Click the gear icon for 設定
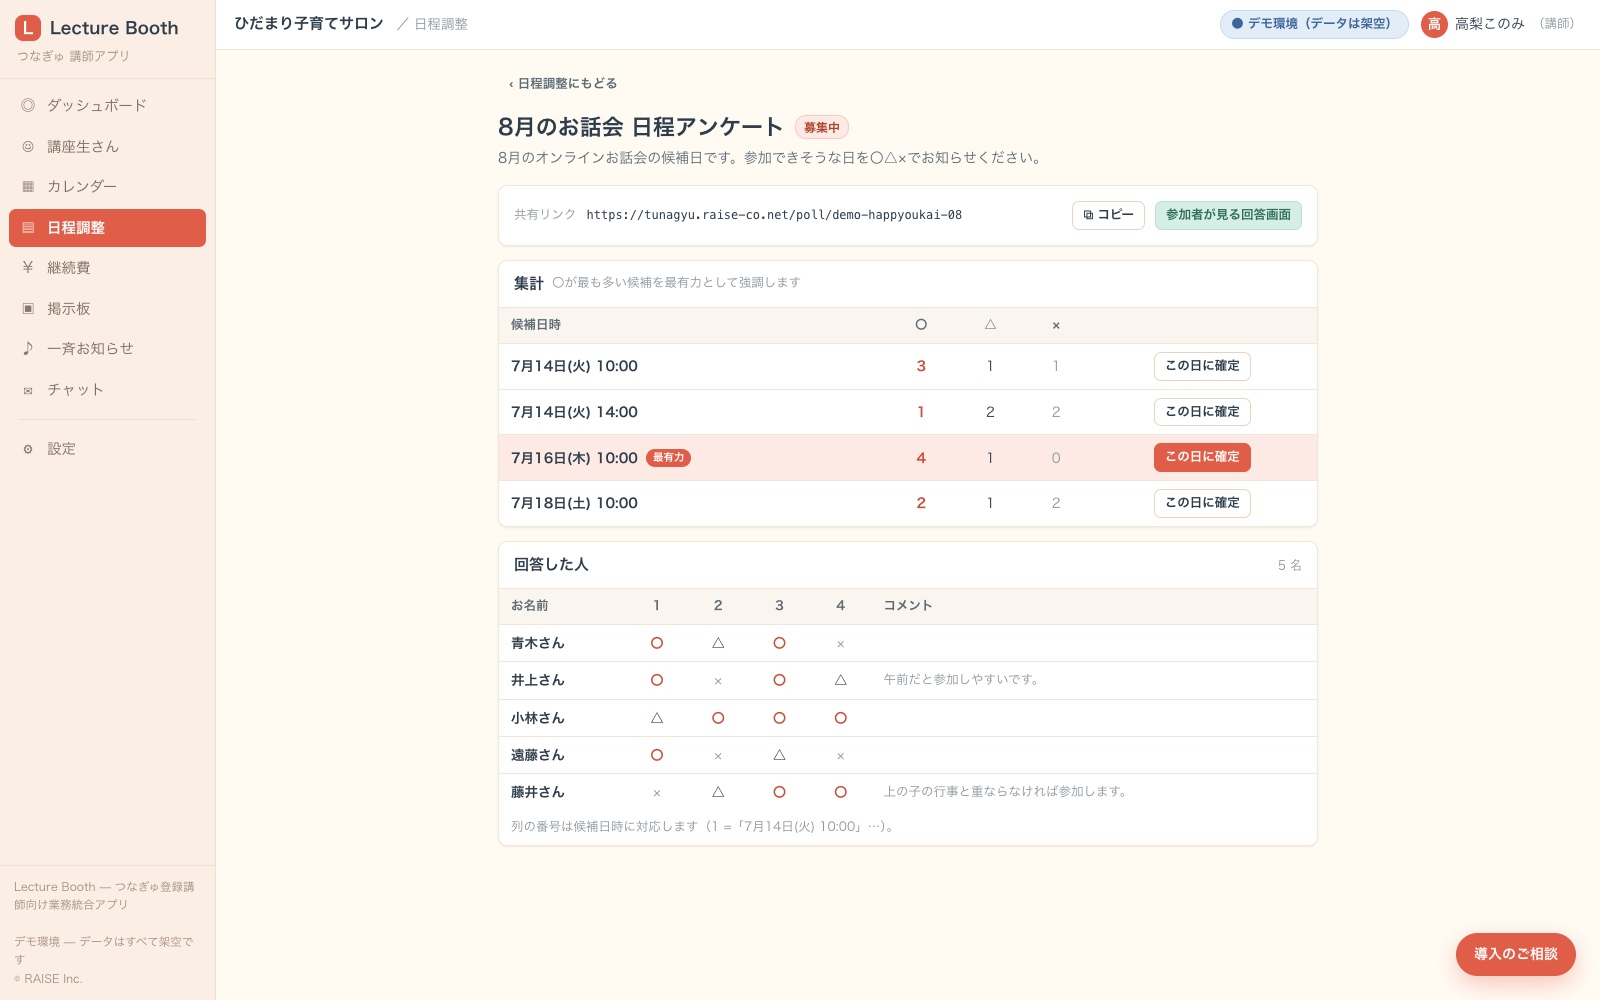The height and width of the screenshot is (1000, 1600). [28, 449]
